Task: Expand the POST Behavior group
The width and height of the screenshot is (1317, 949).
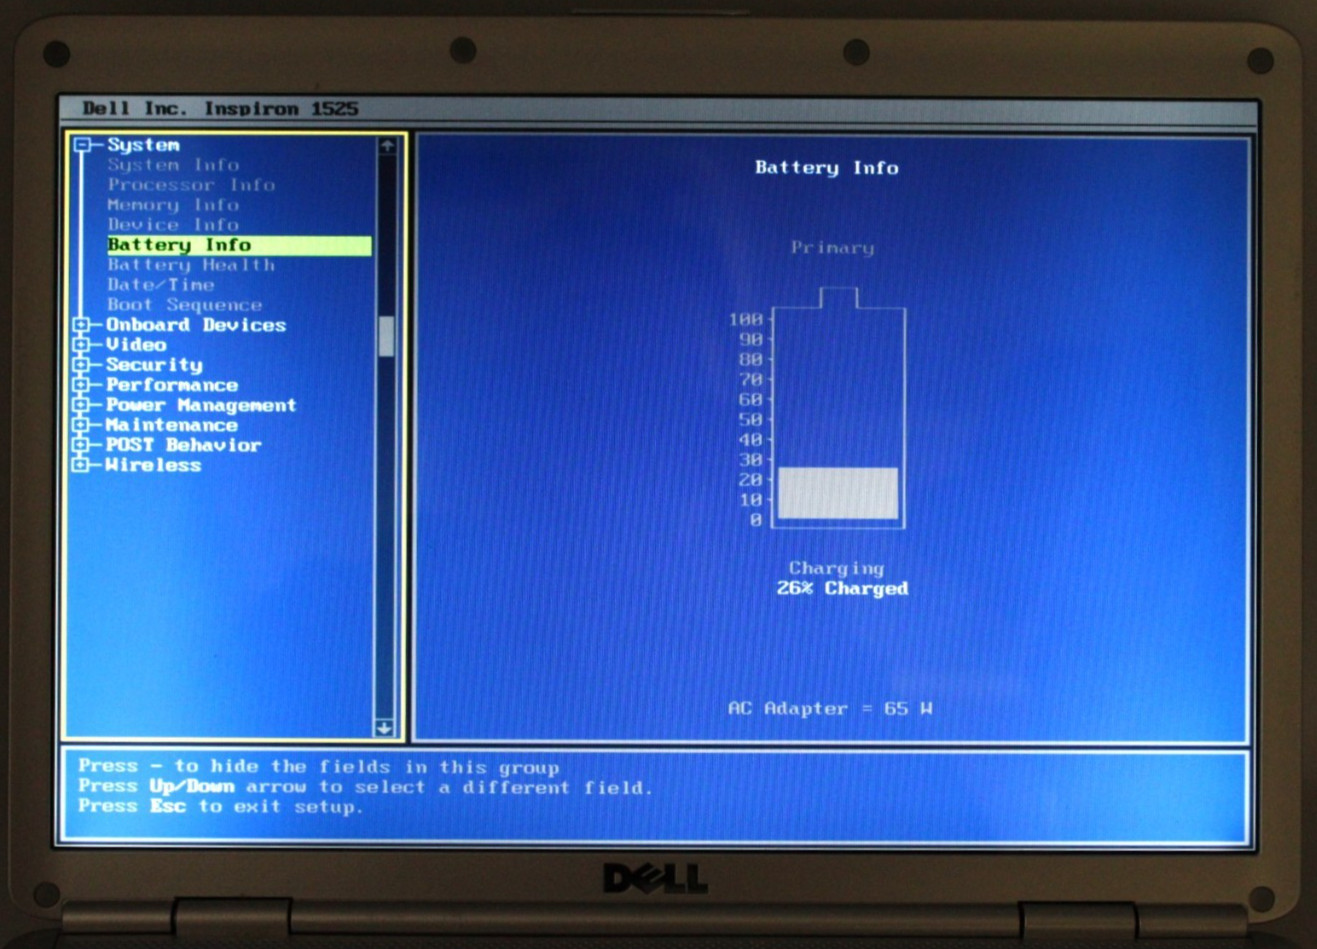Action: (x=82, y=445)
